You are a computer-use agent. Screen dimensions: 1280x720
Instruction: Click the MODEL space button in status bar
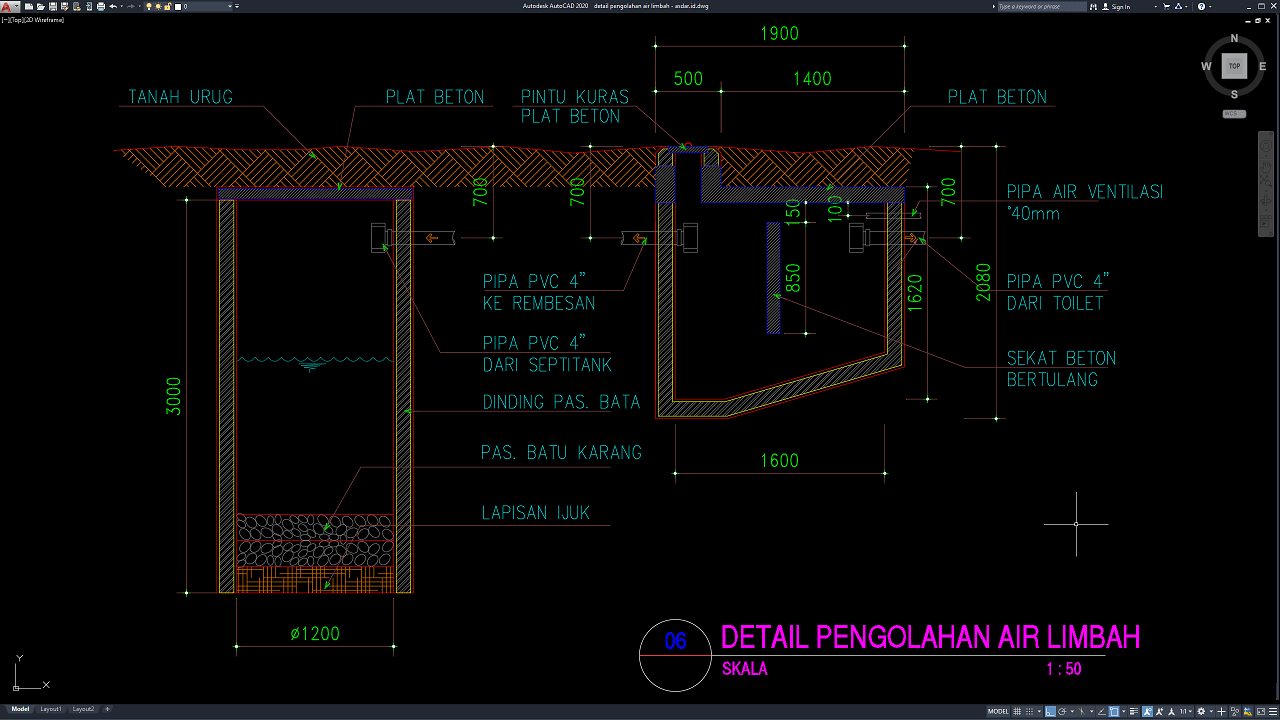[x=998, y=711]
